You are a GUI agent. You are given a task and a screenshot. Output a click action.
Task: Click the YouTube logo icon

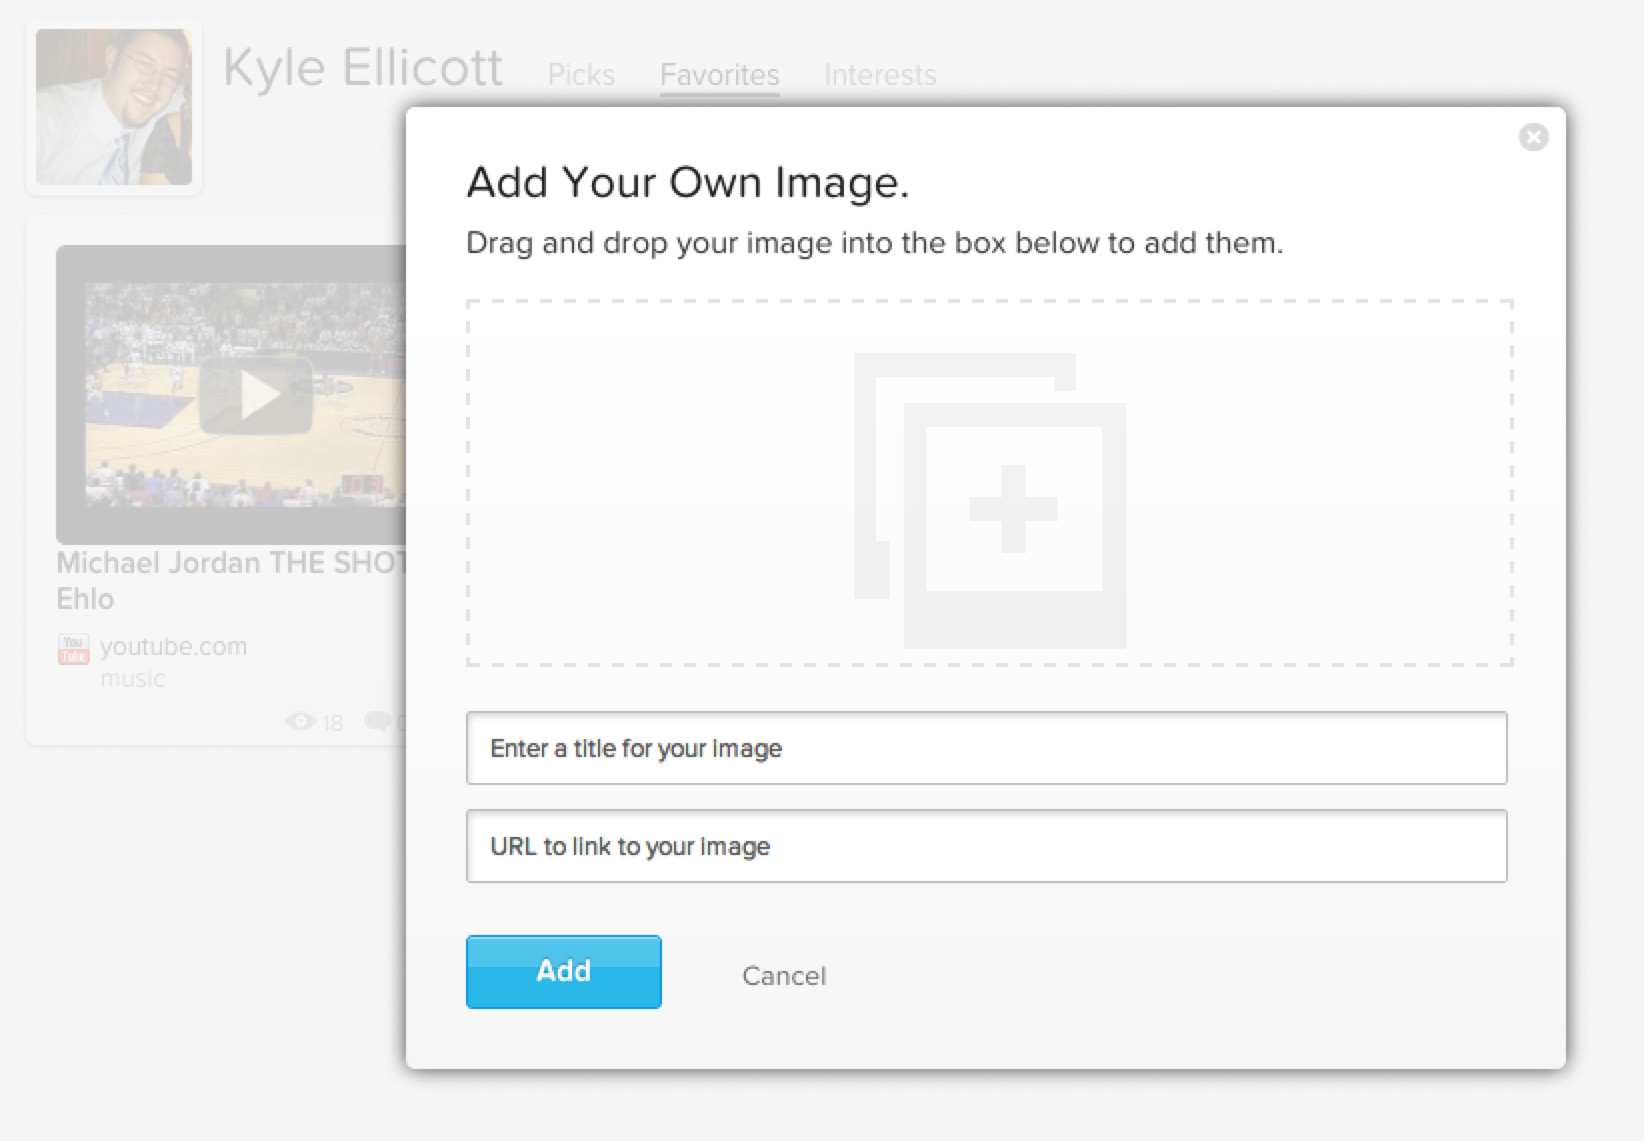click(x=73, y=649)
